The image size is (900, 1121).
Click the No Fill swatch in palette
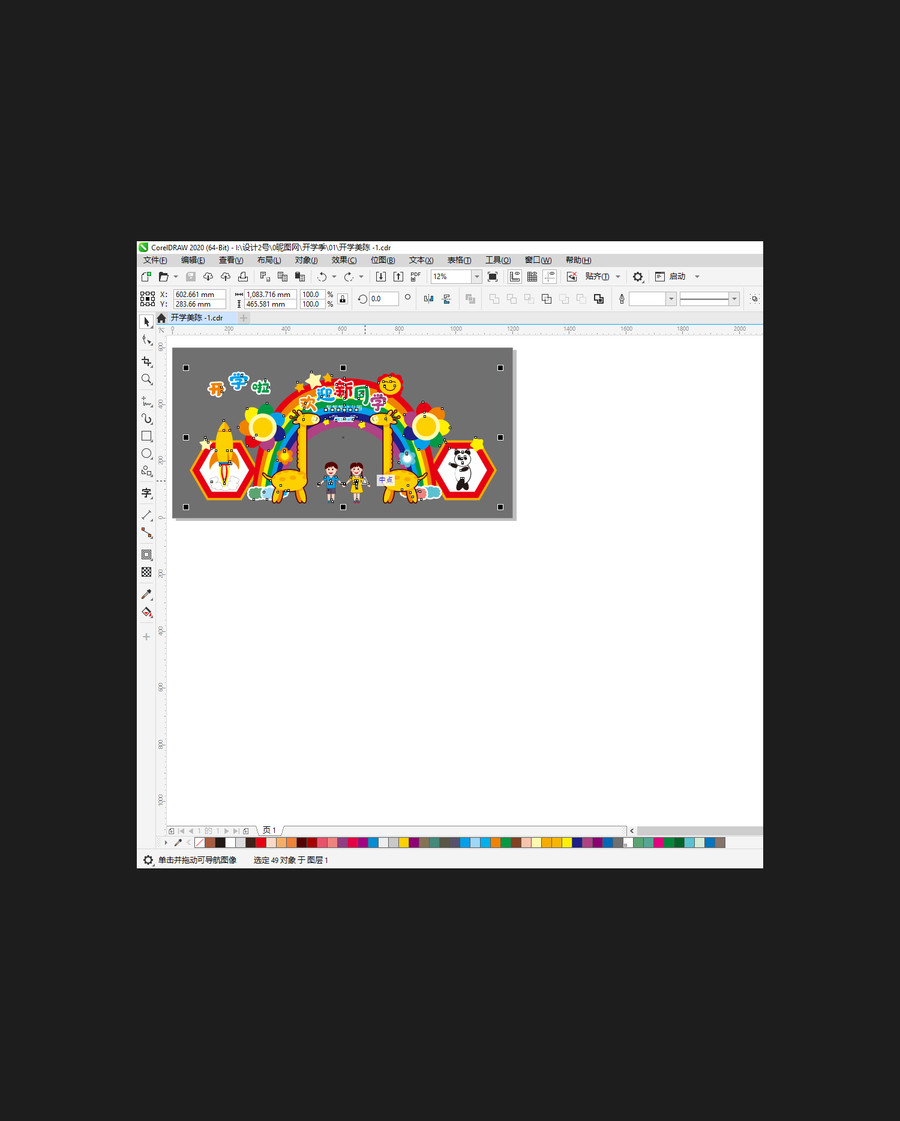click(199, 843)
